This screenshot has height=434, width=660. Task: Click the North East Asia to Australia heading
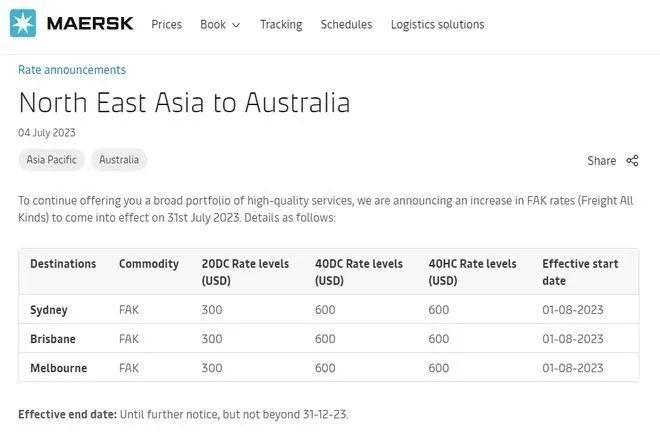[x=184, y=103]
